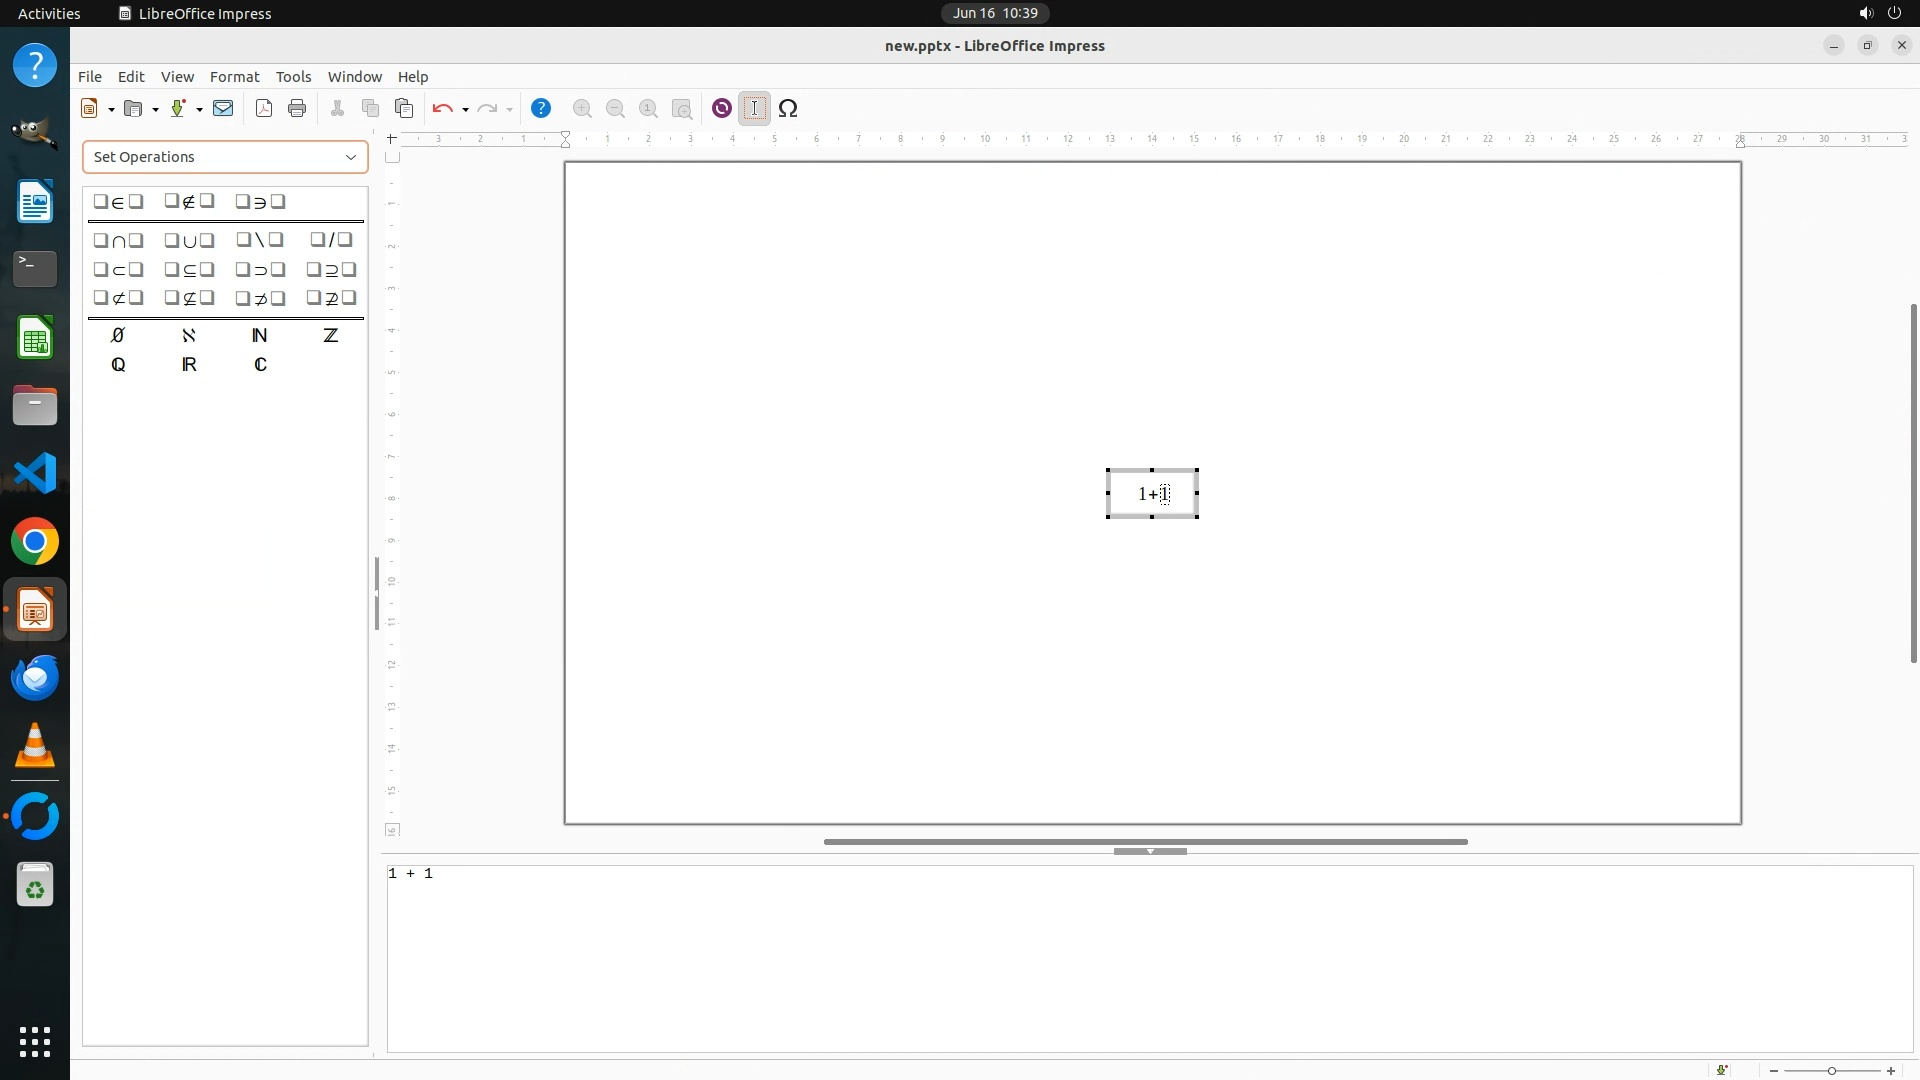The width and height of the screenshot is (1920, 1080).
Task: Open the Tools menu
Action: pos(293,77)
